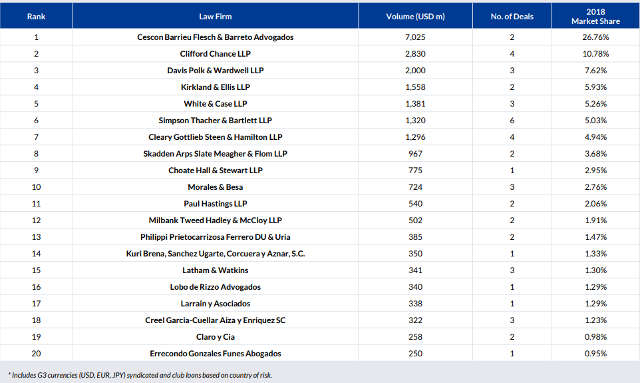Click the volume value 385
Image resolution: width=640 pixels, height=383 pixels.
416,237
